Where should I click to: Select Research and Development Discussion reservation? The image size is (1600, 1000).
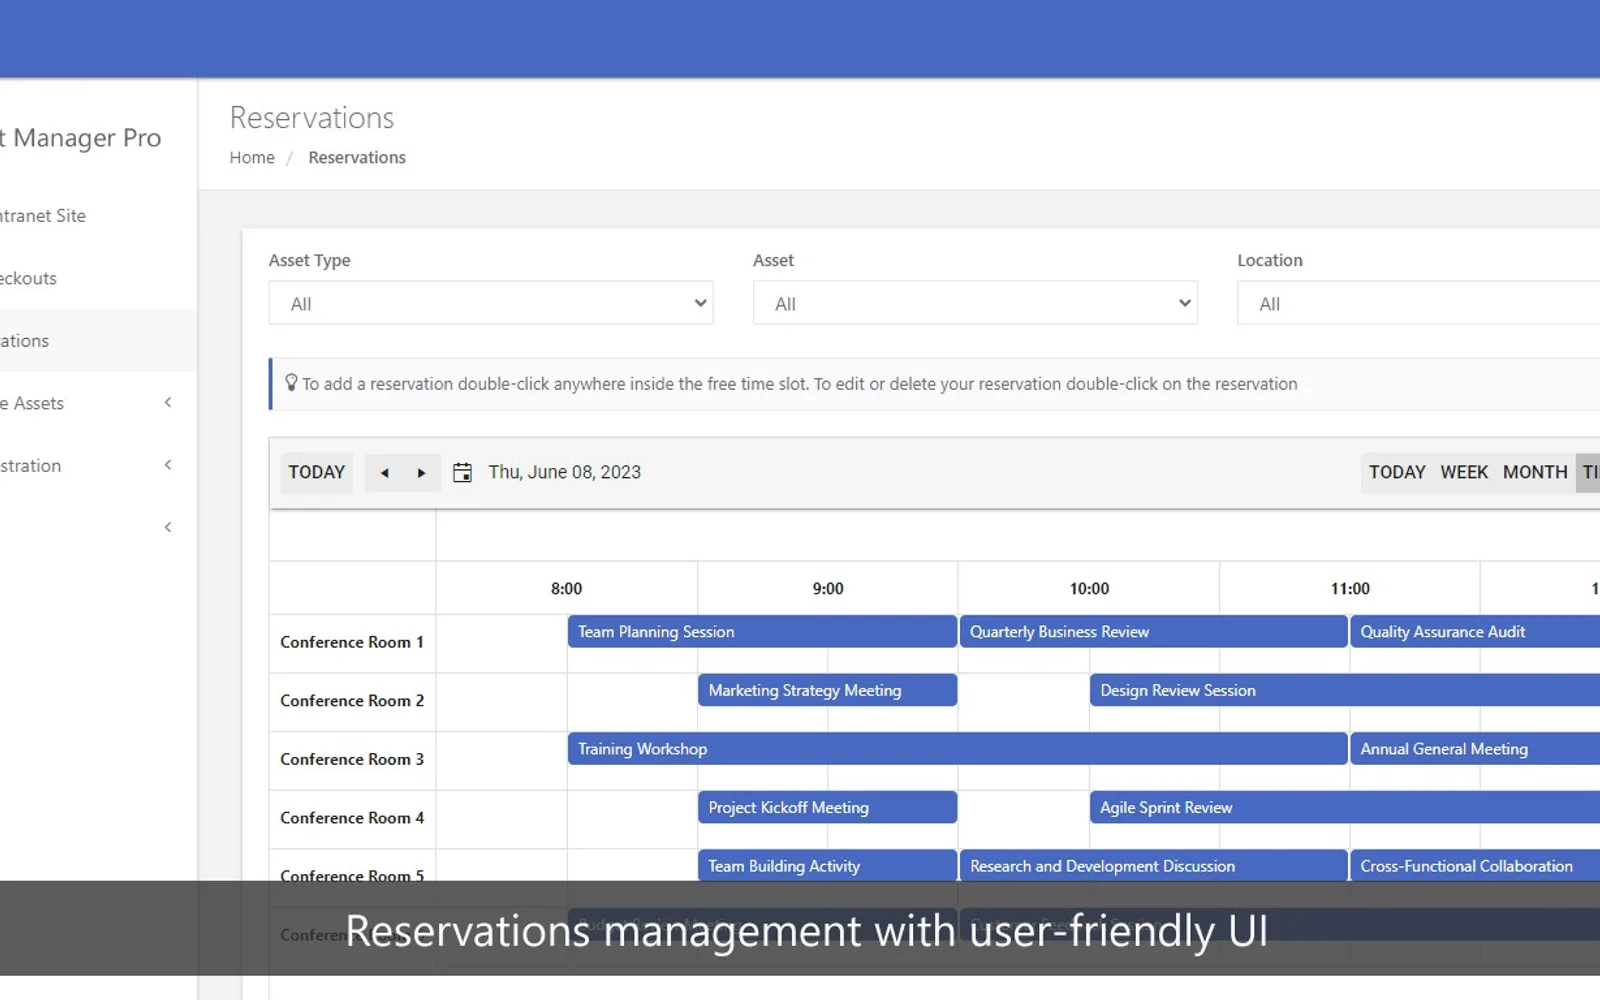(x=1153, y=865)
